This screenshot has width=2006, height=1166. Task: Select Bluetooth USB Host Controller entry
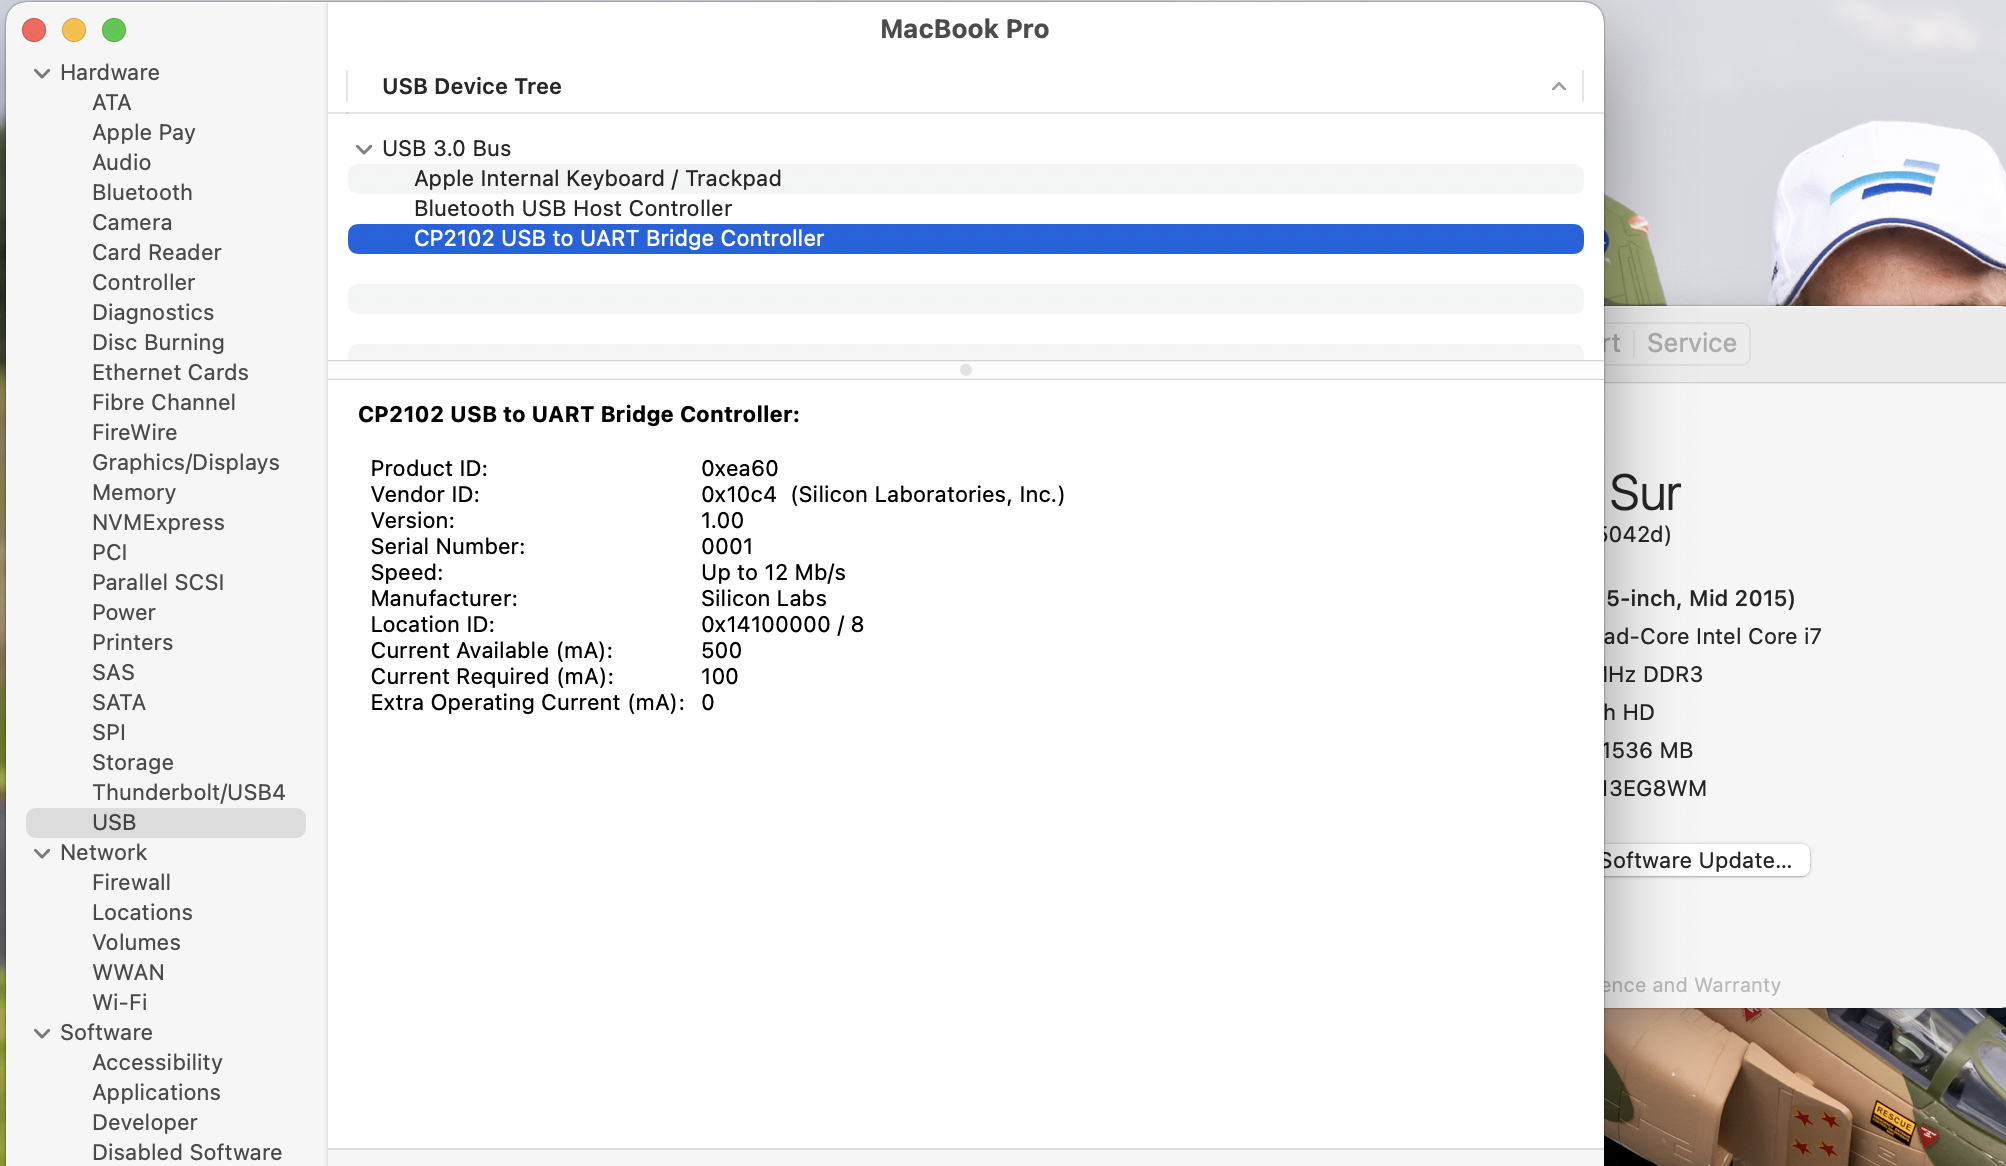[x=572, y=209]
